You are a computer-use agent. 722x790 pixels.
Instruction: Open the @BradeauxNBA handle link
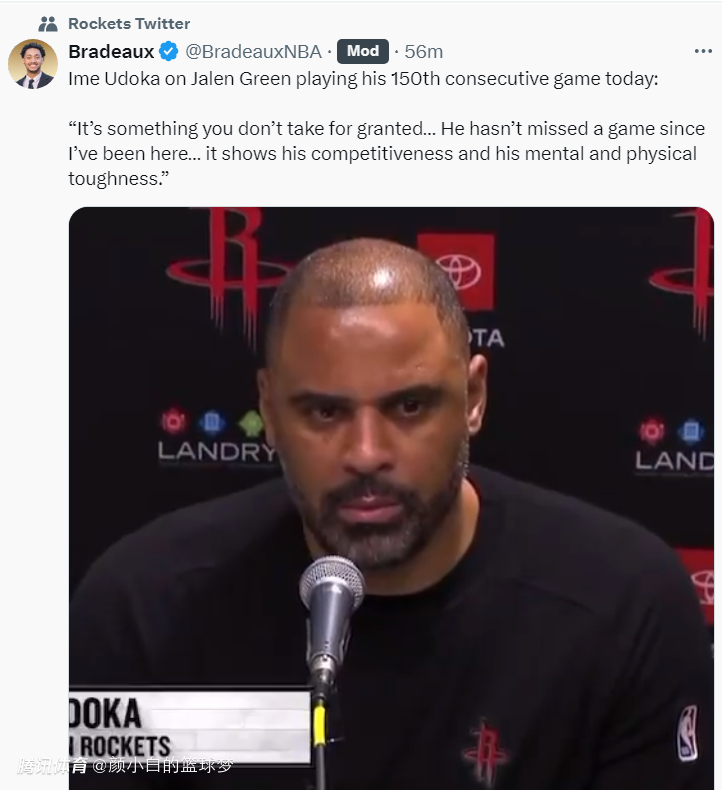point(253,51)
